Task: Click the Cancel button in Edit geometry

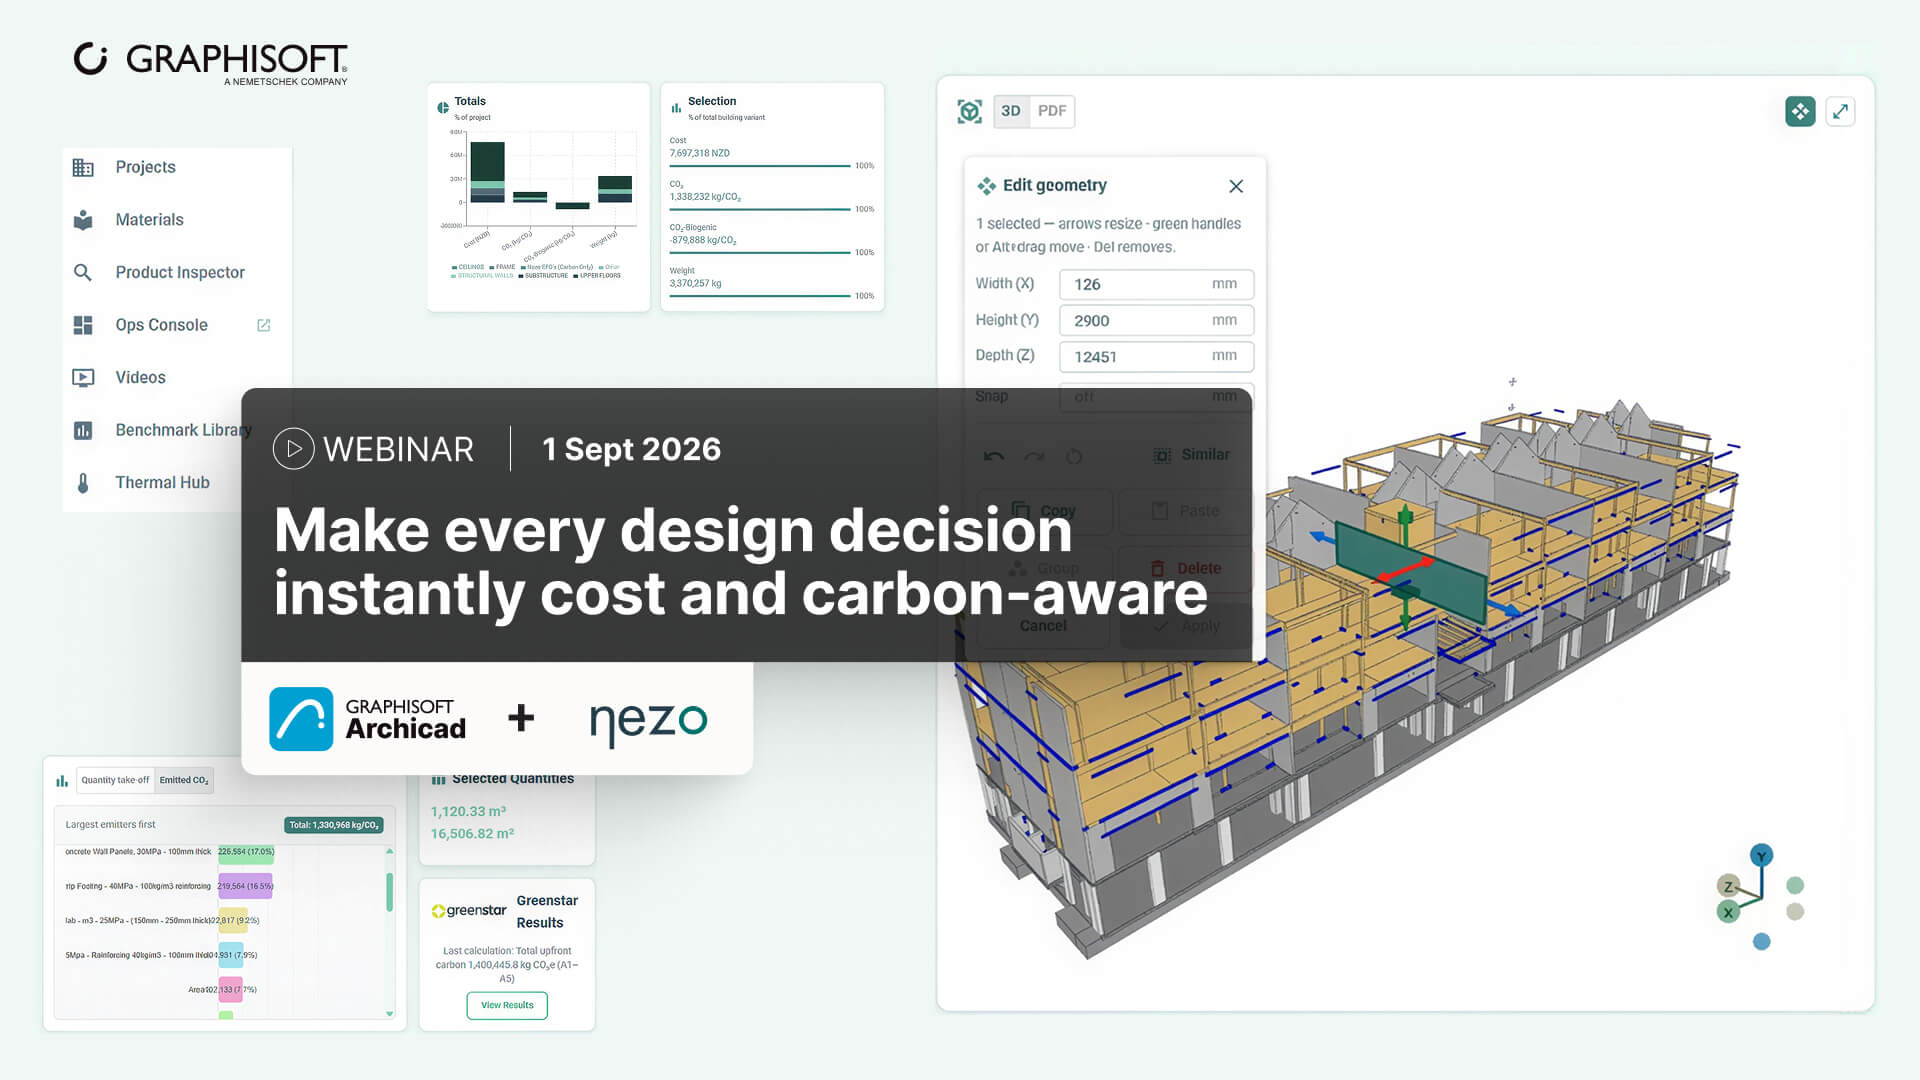Action: (1043, 626)
